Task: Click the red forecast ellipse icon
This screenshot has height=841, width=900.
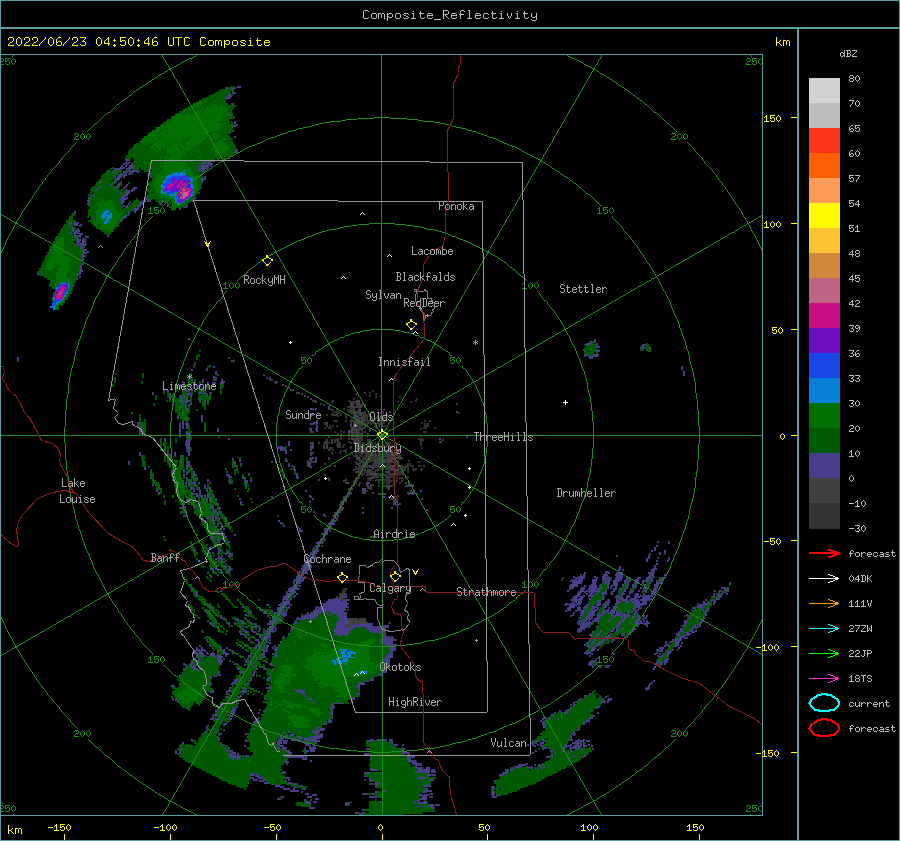Action: pyautogui.click(x=824, y=728)
